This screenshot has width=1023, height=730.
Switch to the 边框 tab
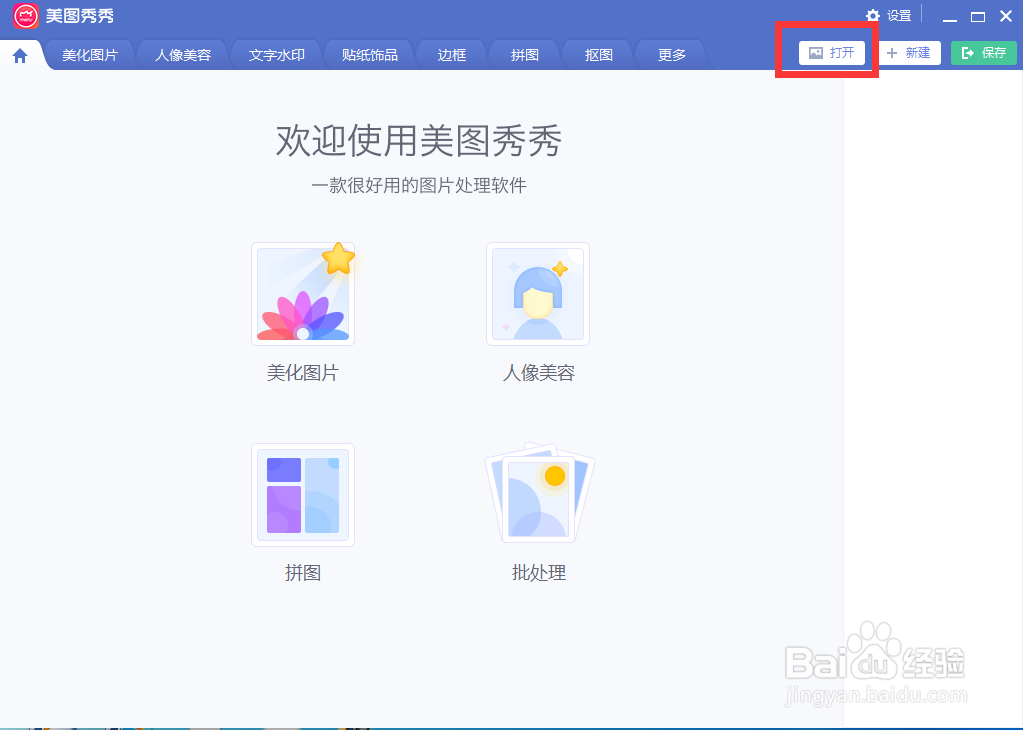[x=451, y=55]
